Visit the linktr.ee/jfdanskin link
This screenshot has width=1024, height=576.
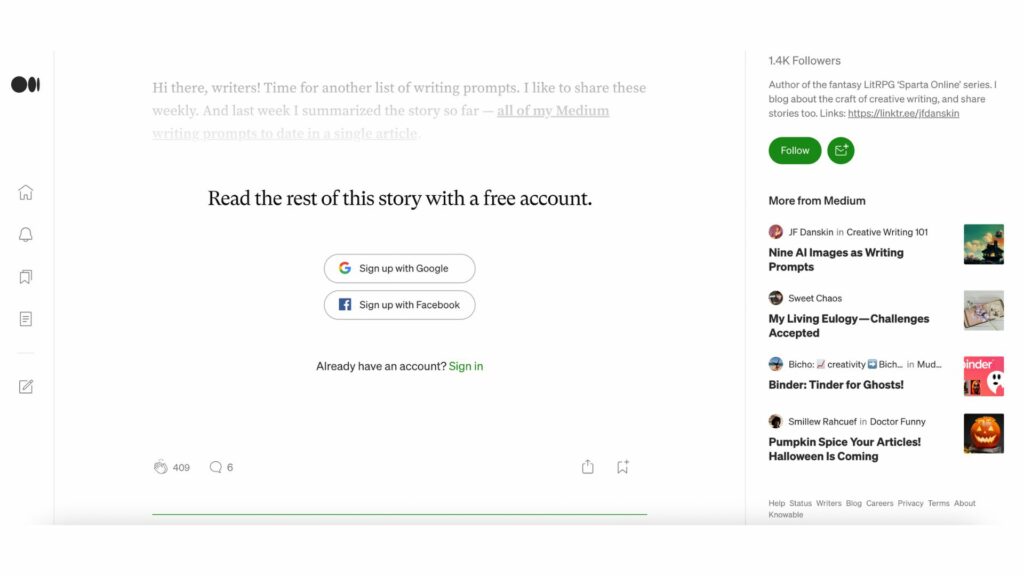[x=903, y=113]
